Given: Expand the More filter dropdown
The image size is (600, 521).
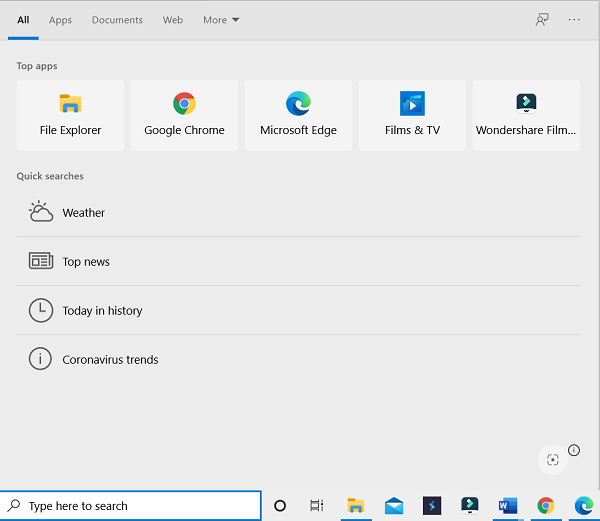Looking at the screenshot, I should pyautogui.click(x=221, y=20).
